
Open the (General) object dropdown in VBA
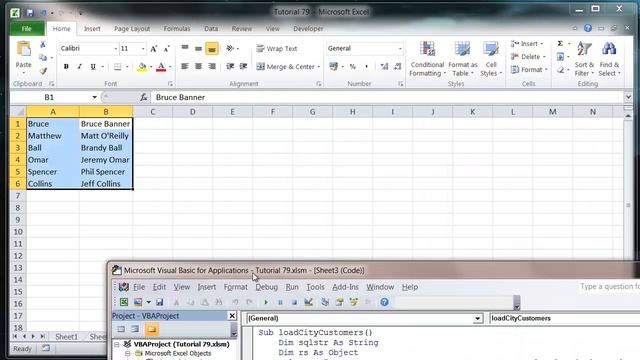[x=478, y=318]
